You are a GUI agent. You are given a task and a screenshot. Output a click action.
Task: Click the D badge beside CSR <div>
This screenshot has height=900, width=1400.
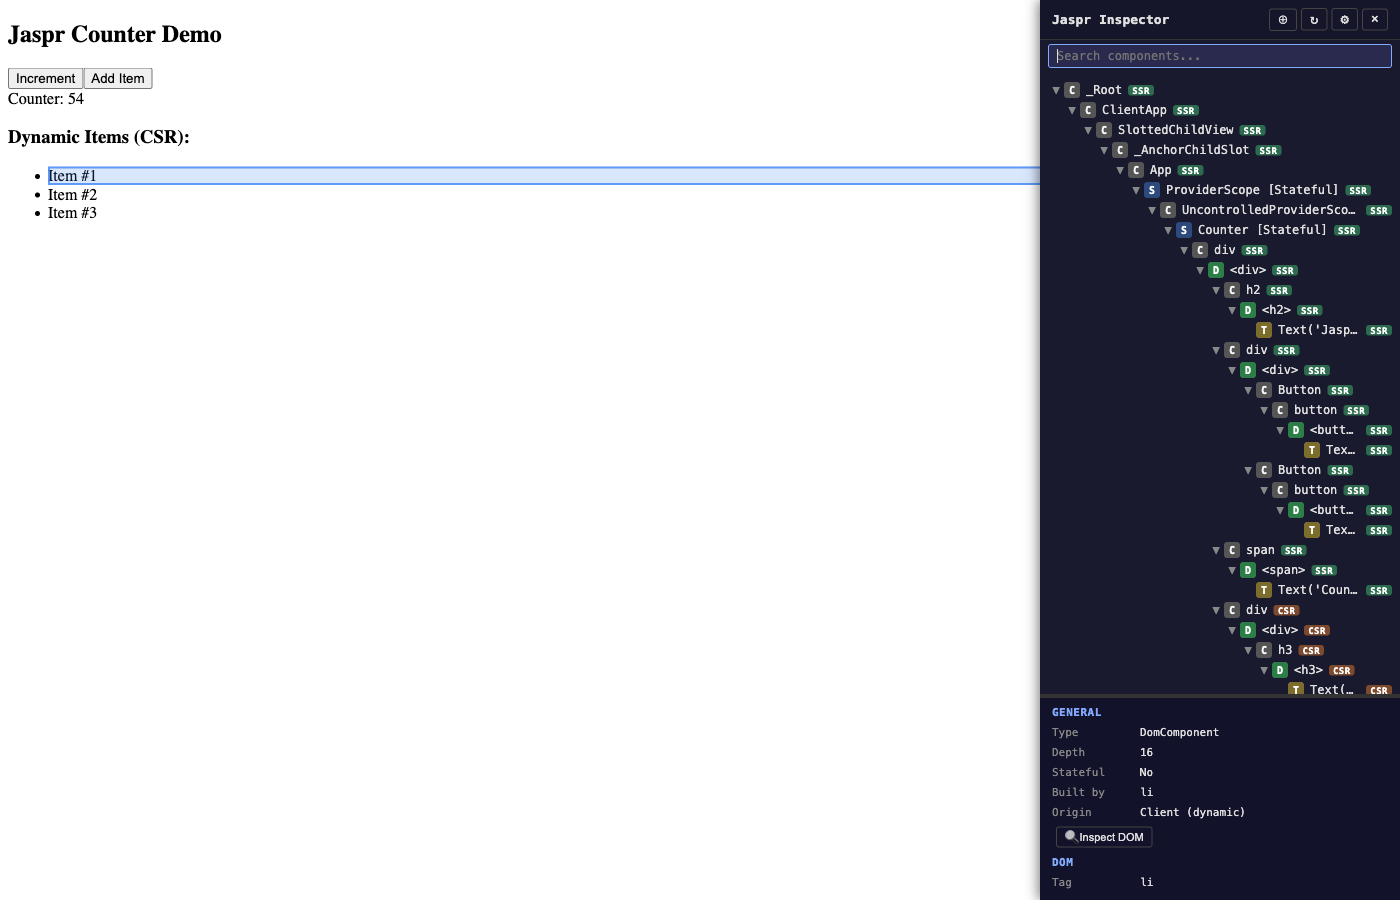[1248, 630]
